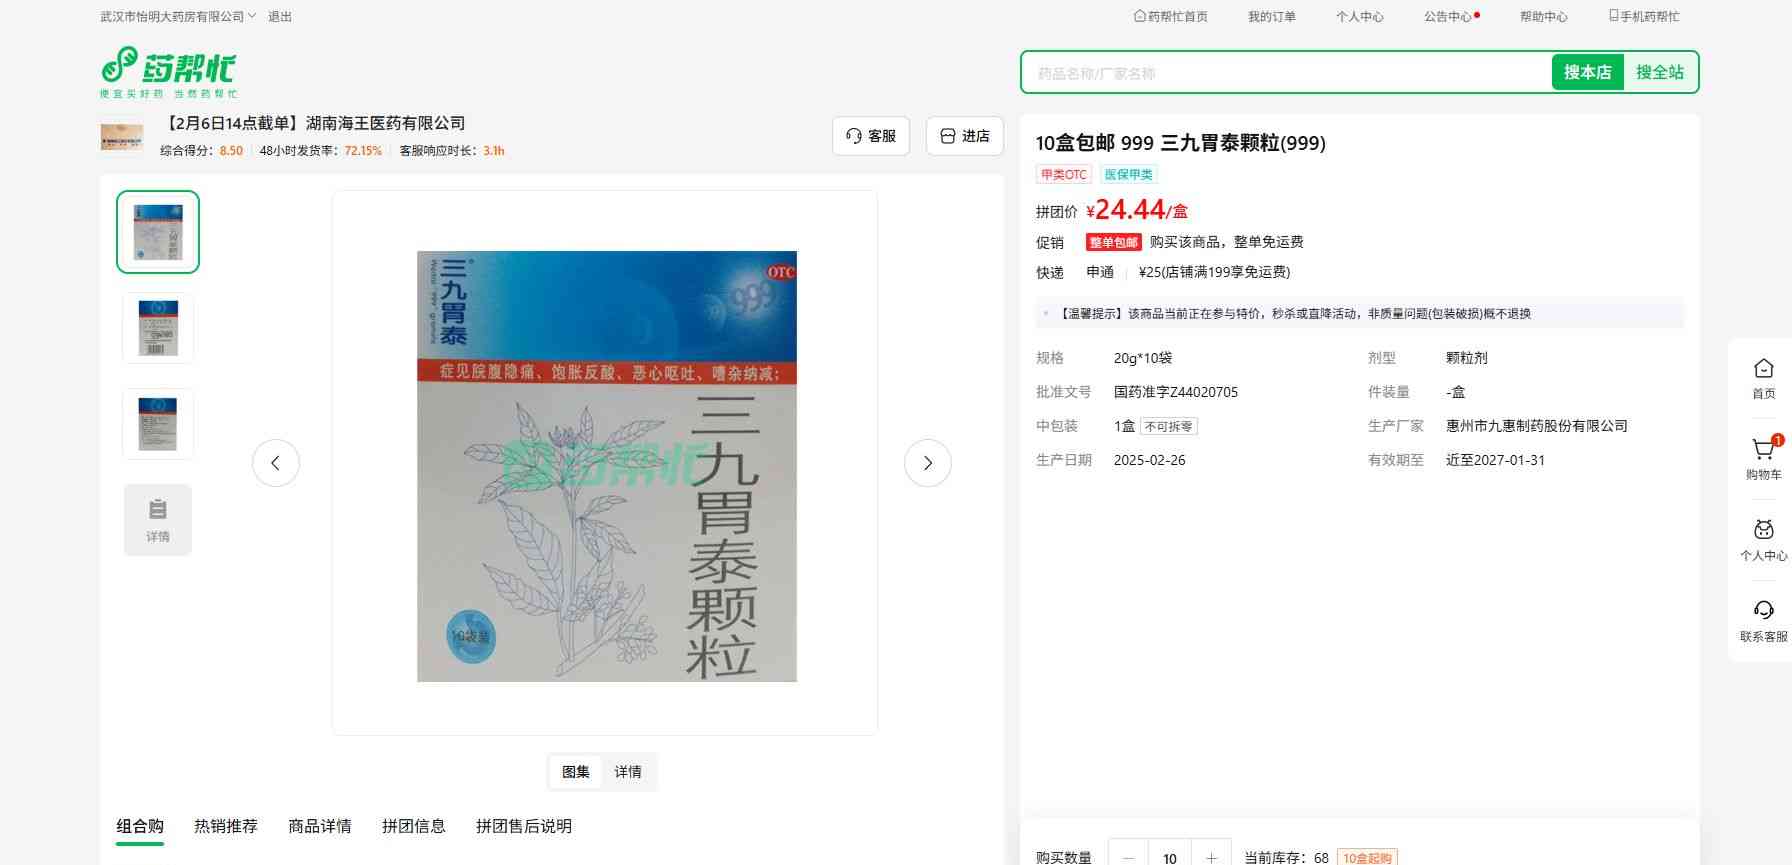
Task: Increase purchase quantity with plus button
Action: point(1211,857)
